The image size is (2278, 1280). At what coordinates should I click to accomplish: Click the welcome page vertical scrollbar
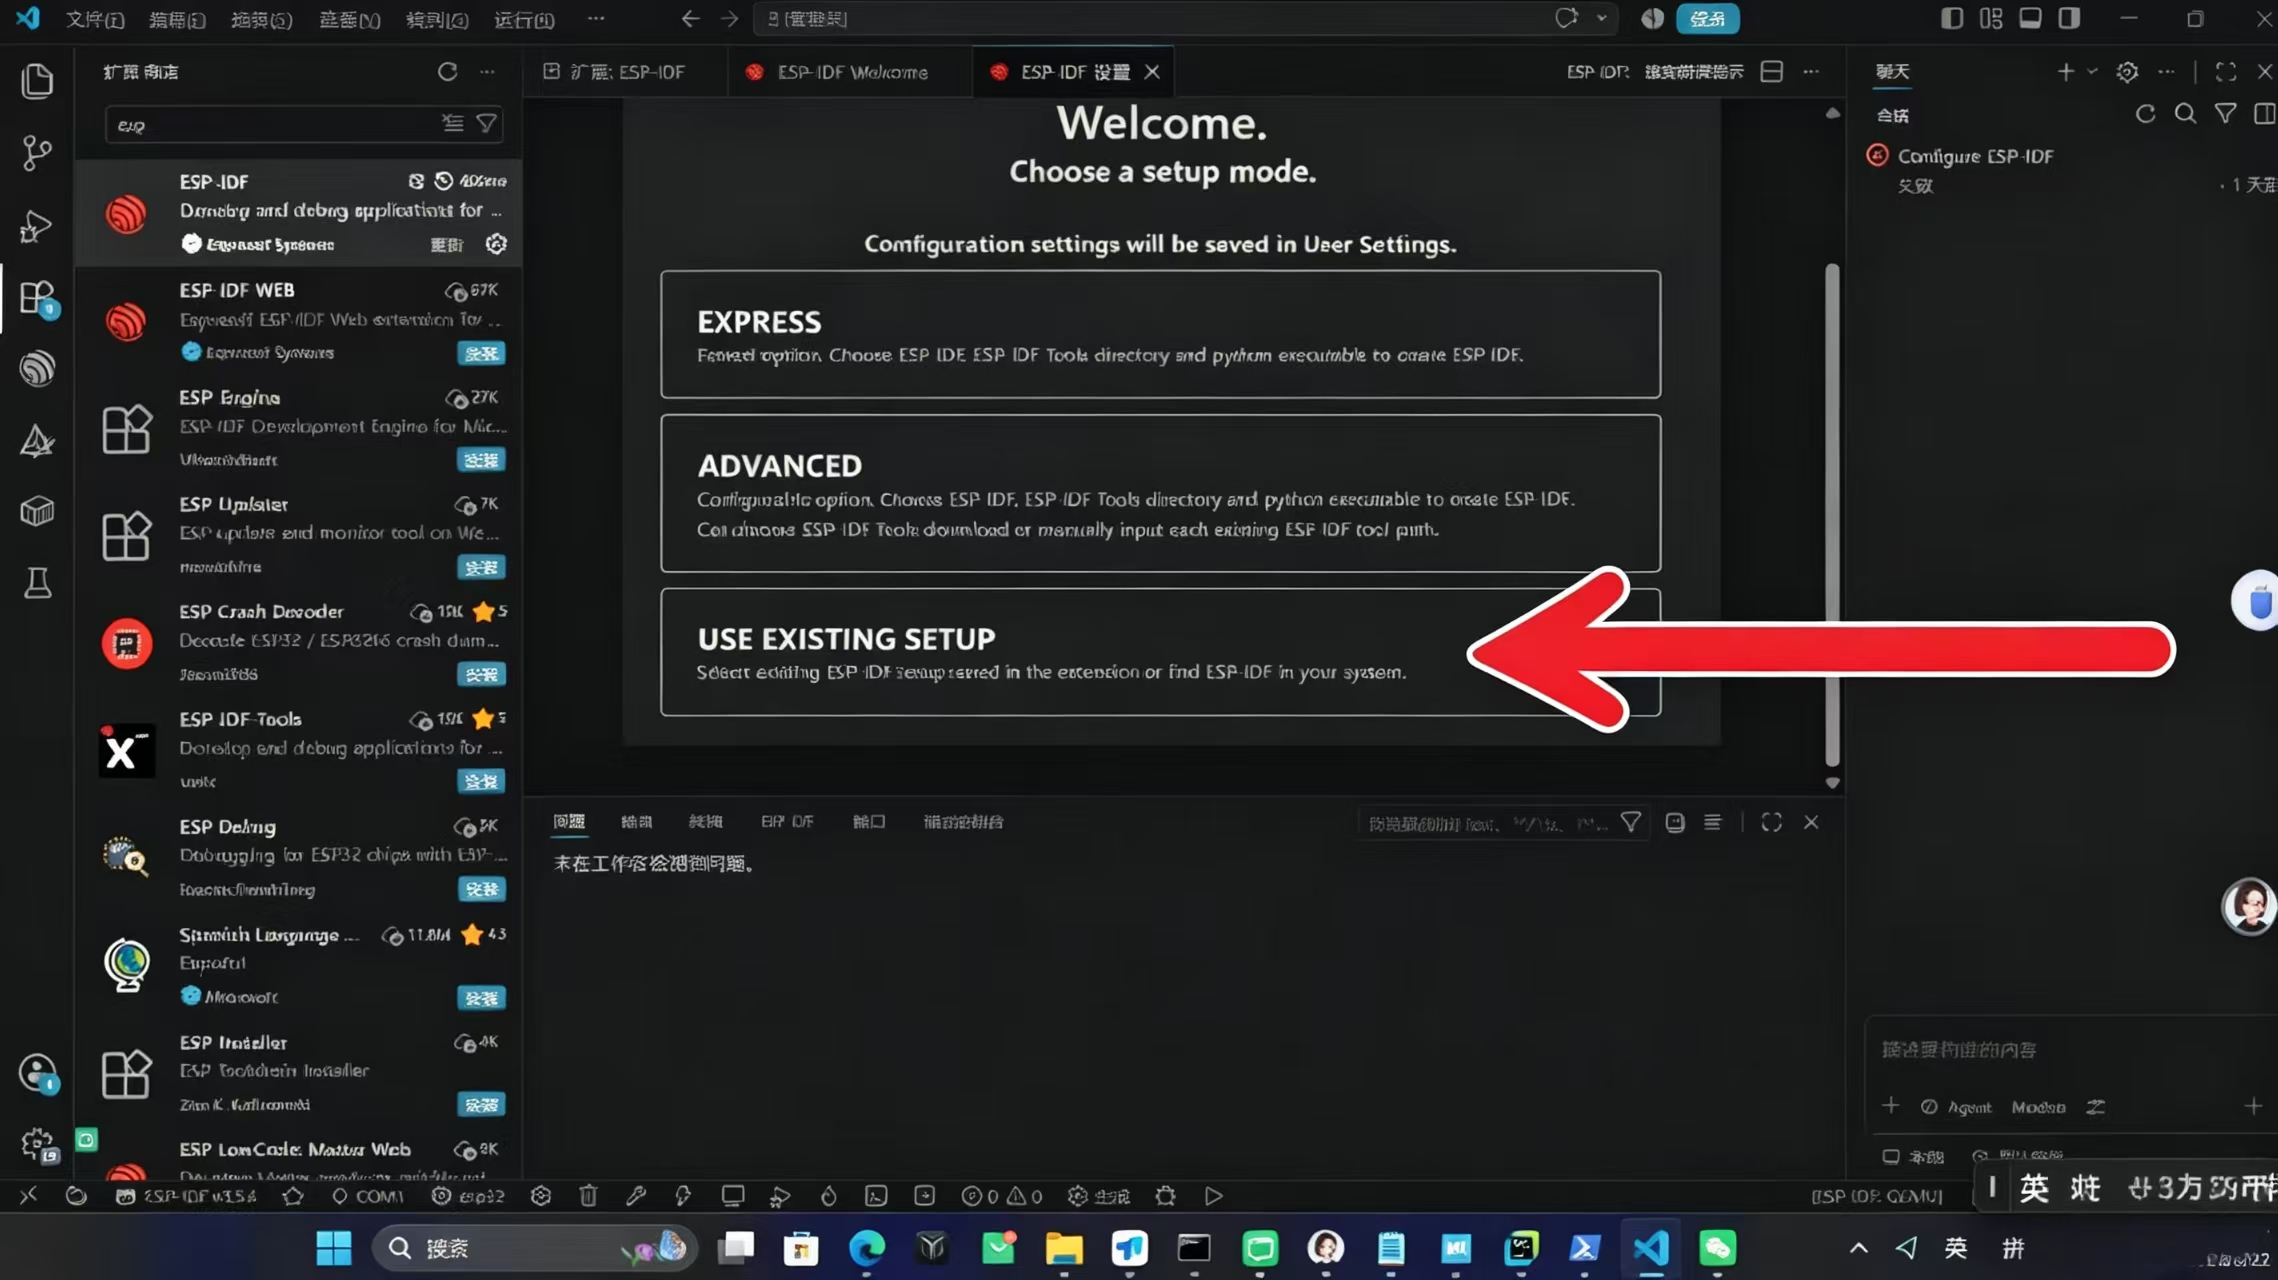point(1832,514)
